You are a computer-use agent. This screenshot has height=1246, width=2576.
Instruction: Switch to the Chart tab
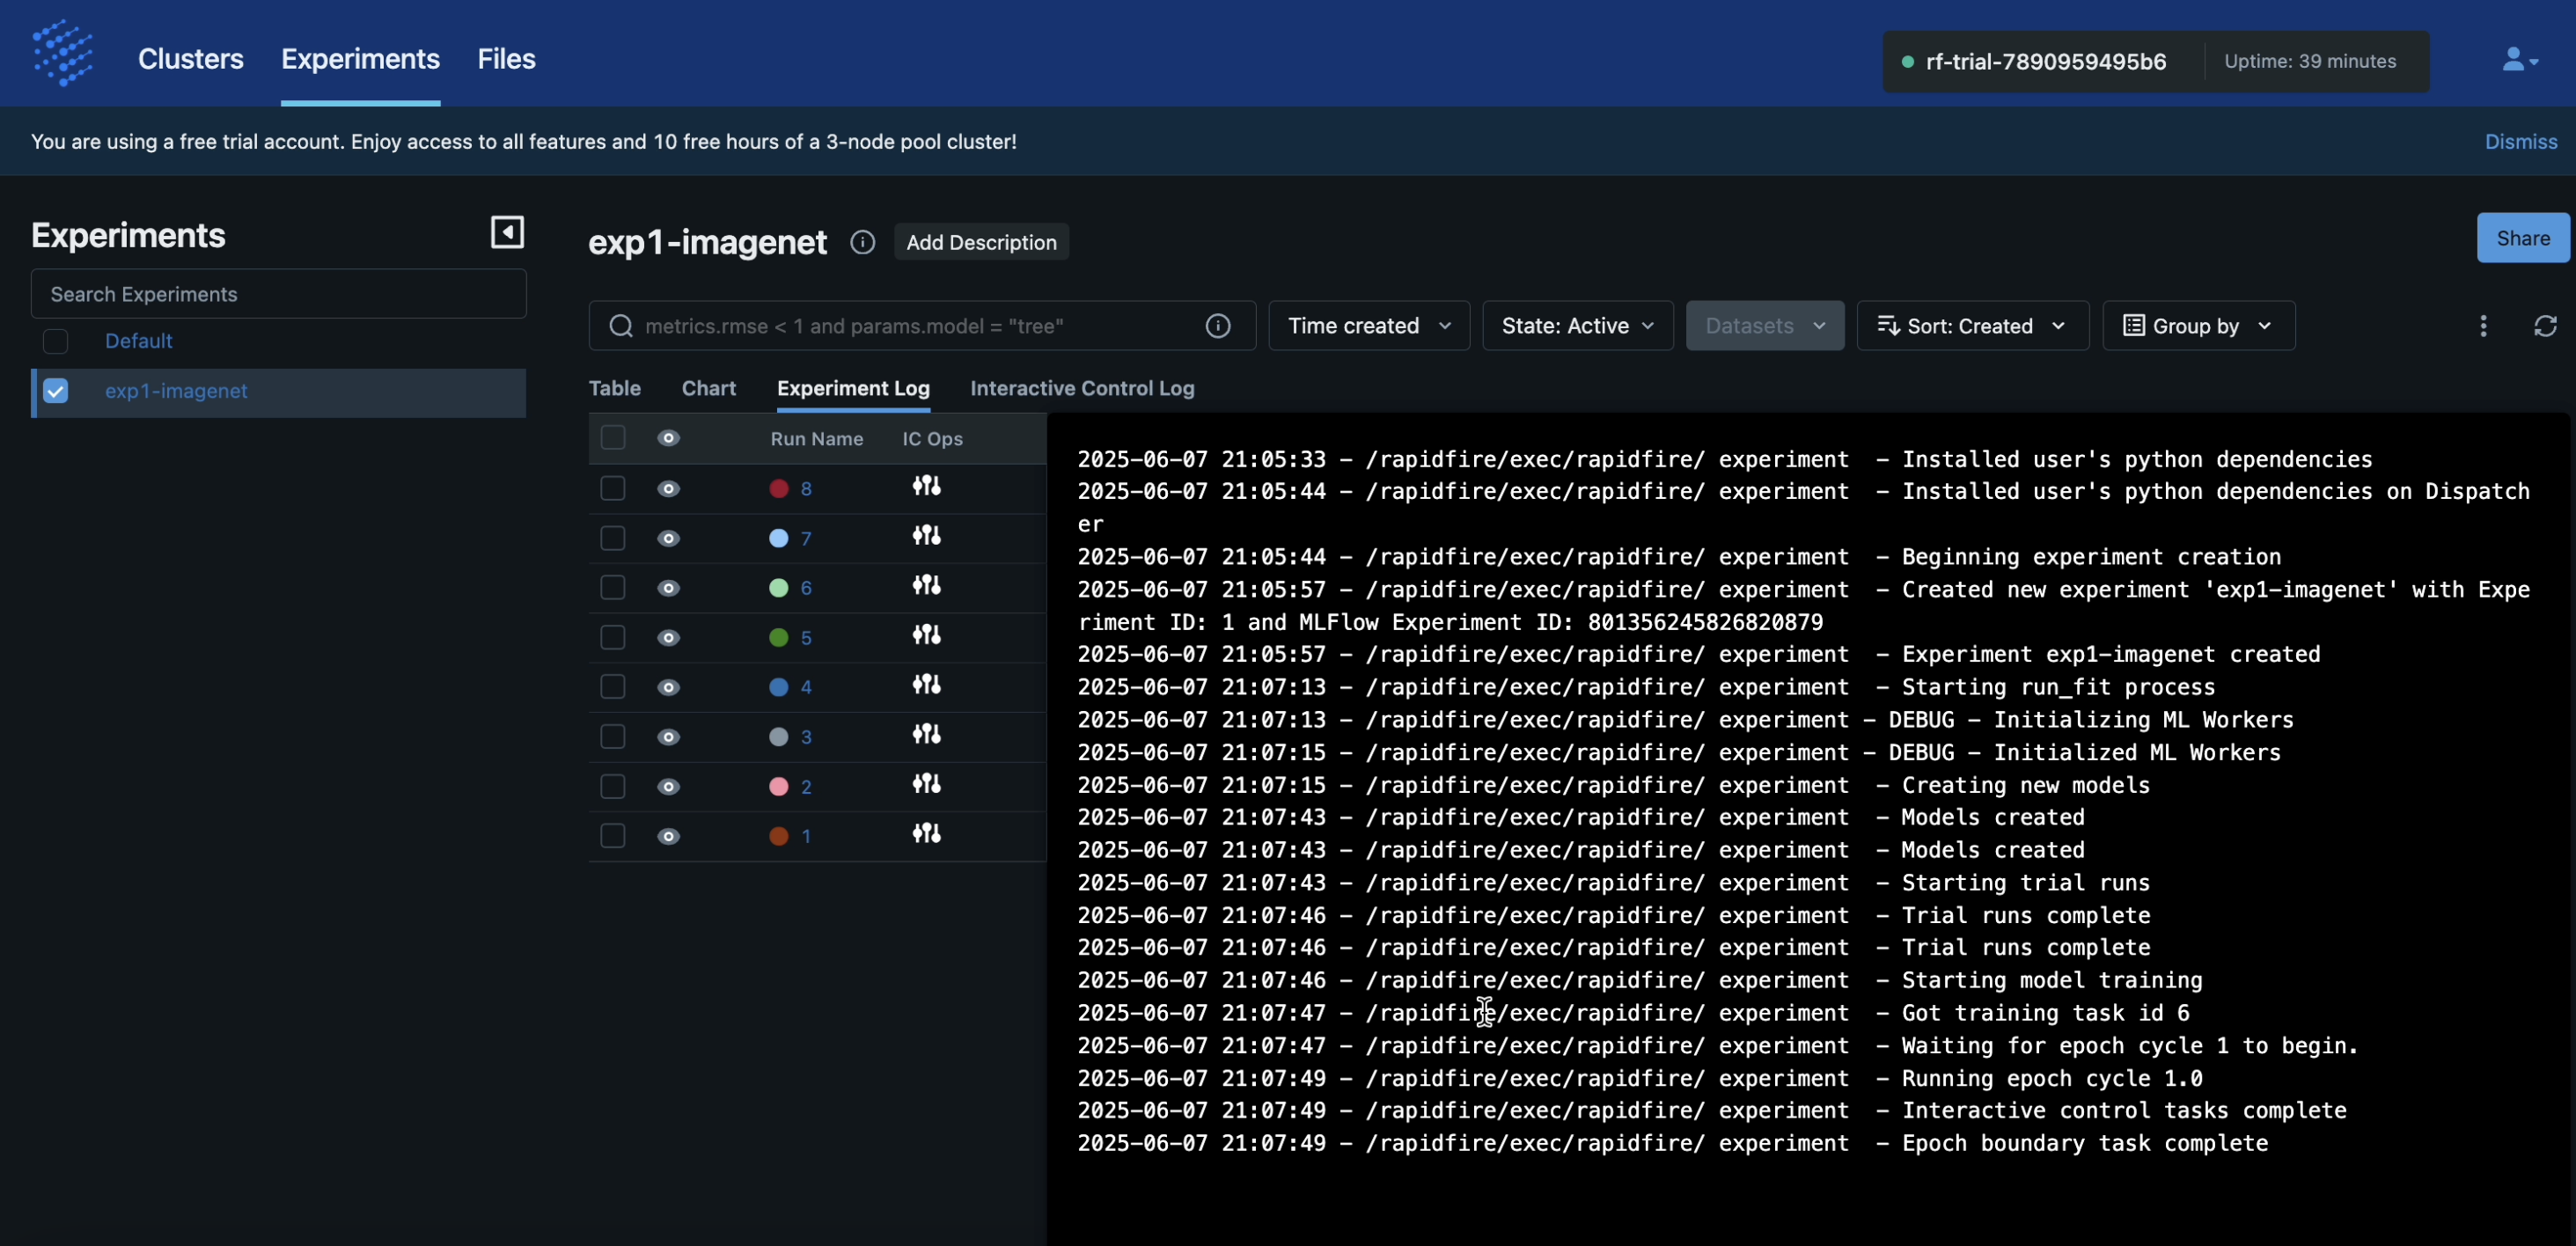tap(708, 388)
